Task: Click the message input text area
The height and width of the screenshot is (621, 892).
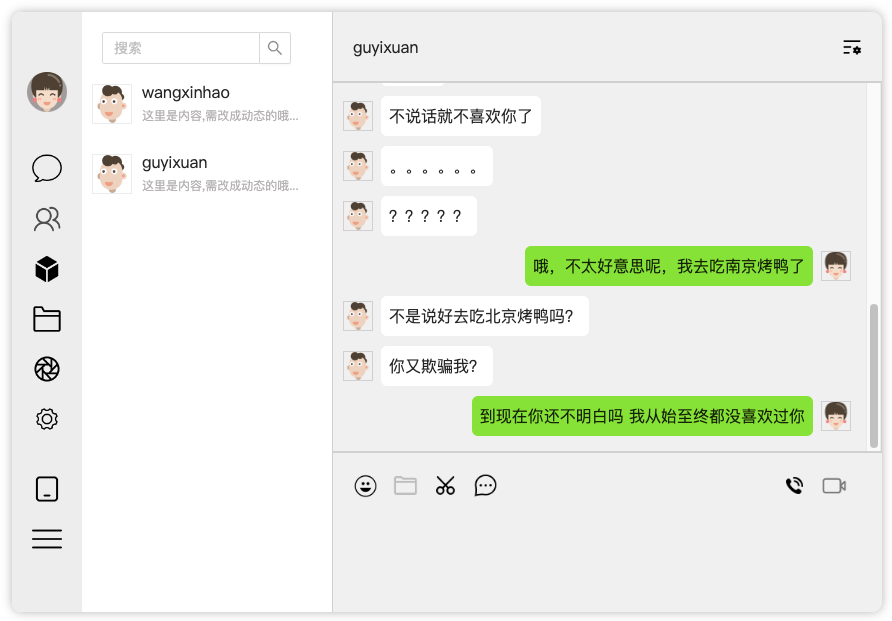Action: pos(607,560)
